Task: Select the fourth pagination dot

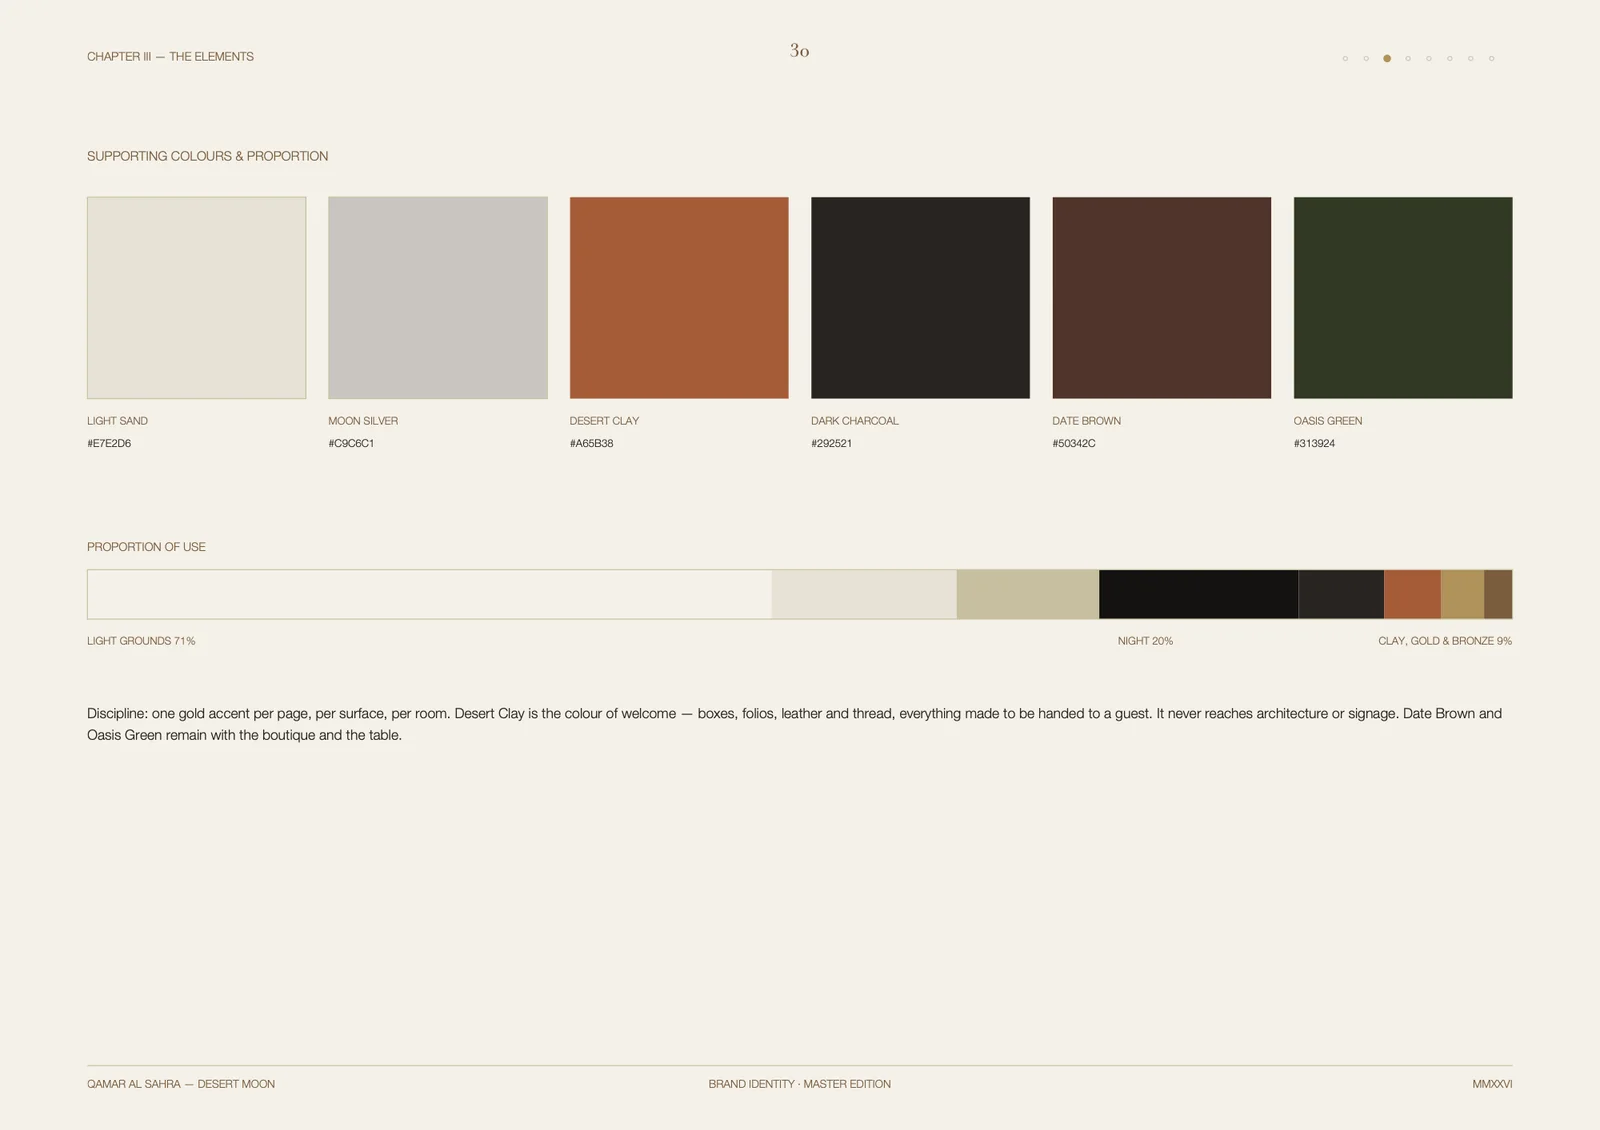Action: 1408,58
